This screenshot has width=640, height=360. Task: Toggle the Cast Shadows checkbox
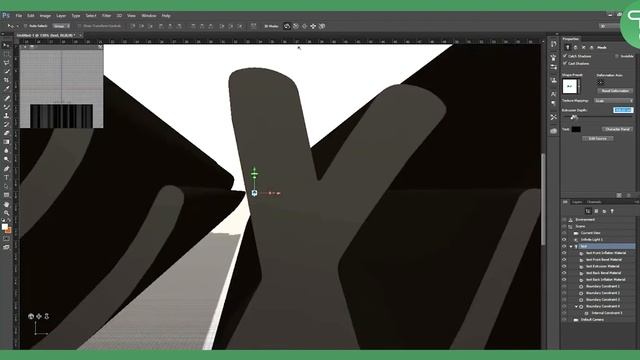(565, 63)
